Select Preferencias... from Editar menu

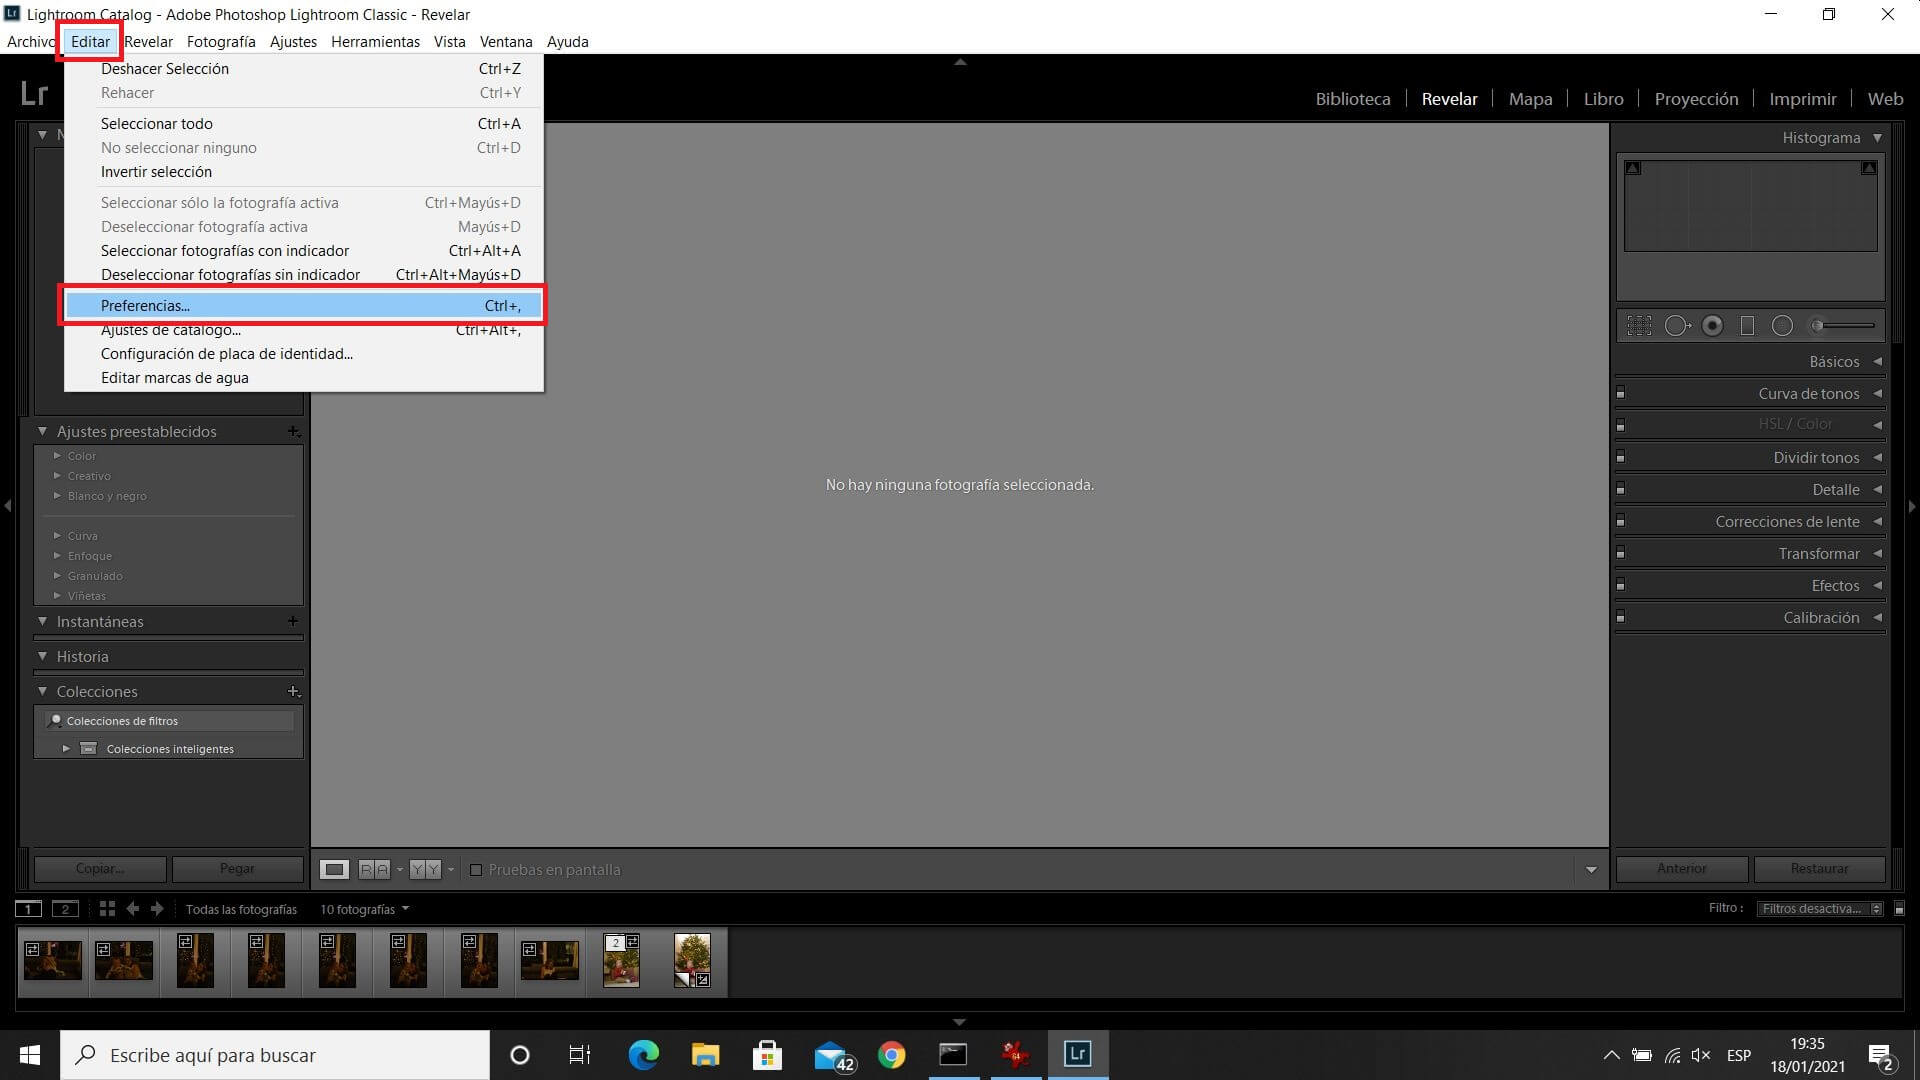pyautogui.click(x=304, y=305)
